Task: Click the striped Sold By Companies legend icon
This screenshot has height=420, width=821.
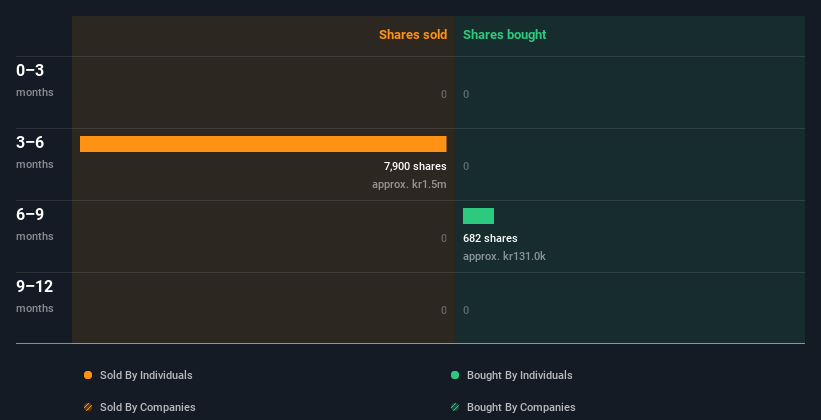Action: [x=88, y=407]
